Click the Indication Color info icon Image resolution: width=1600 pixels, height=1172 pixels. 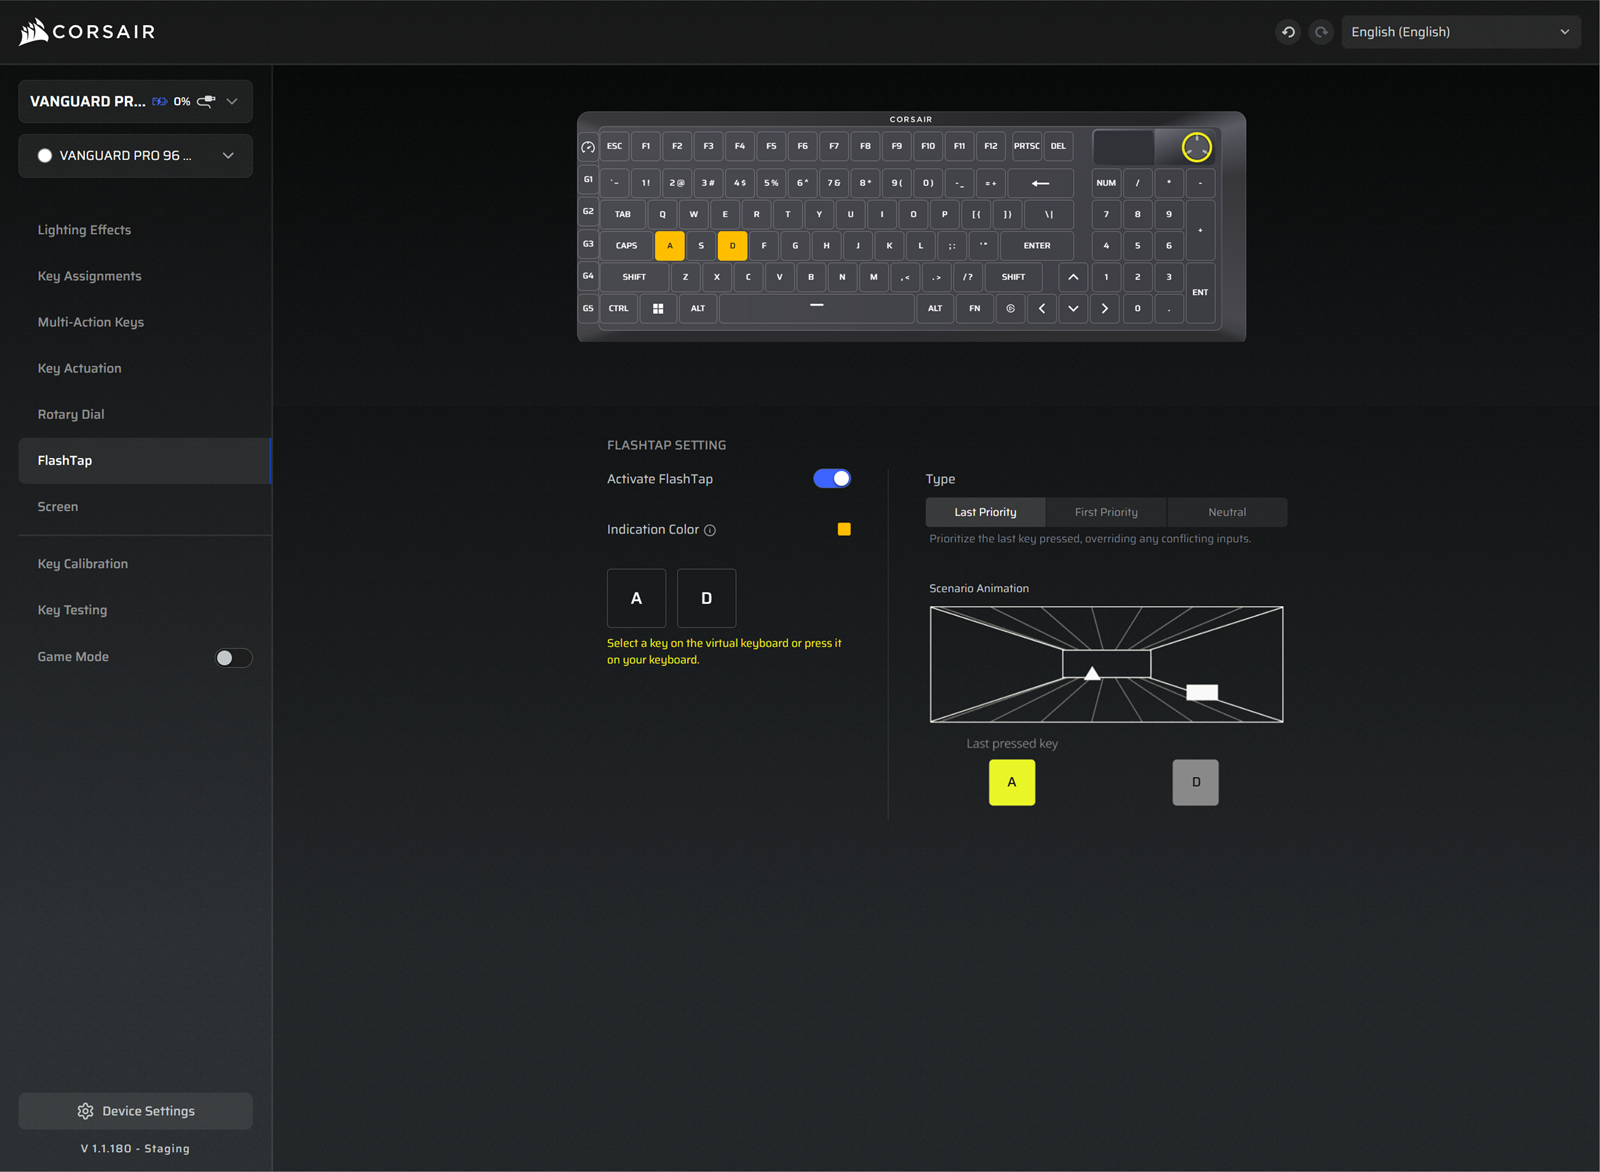click(x=710, y=531)
